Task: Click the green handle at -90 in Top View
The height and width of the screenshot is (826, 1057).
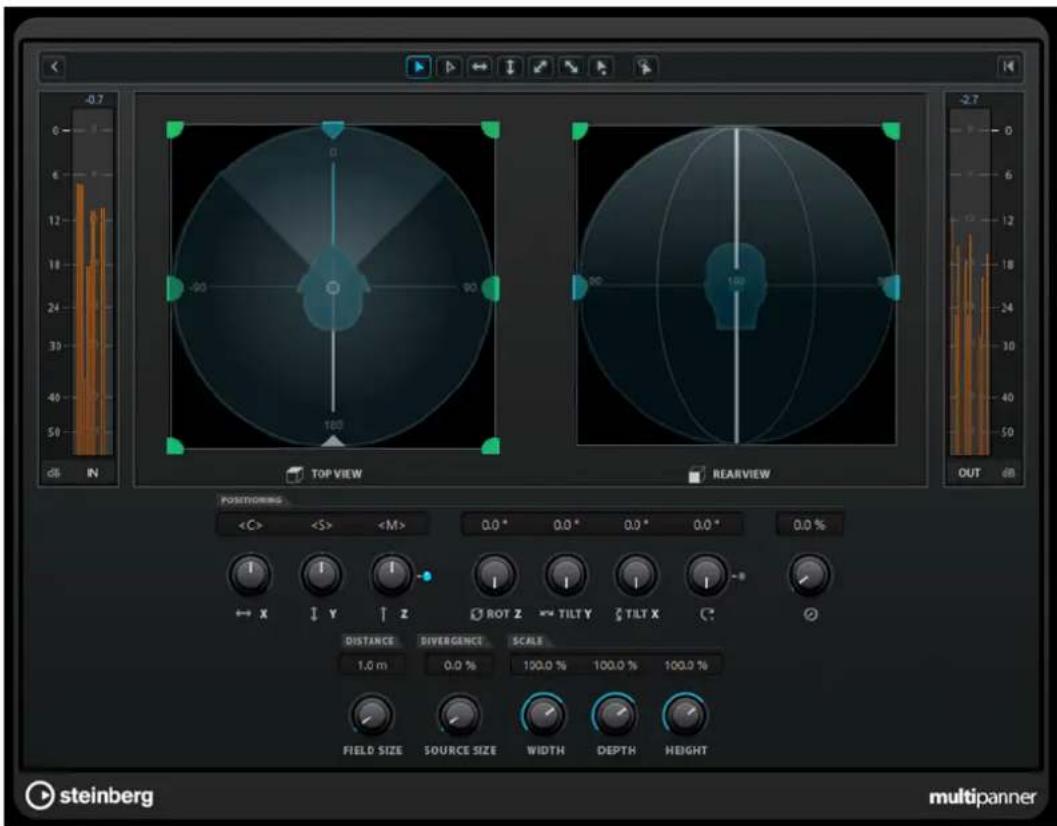Action: [x=175, y=288]
